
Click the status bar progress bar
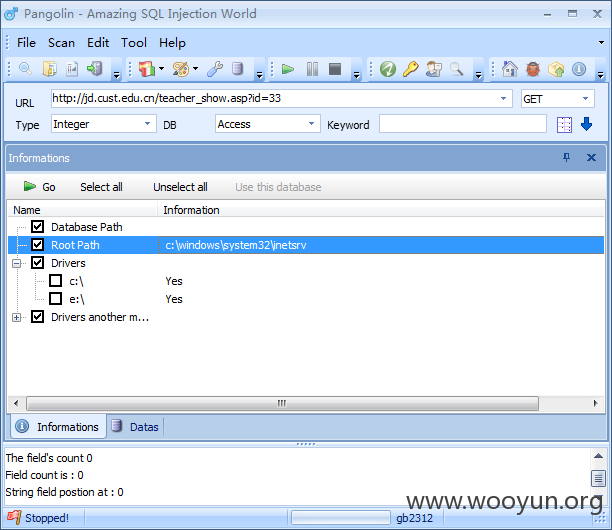[x=340, y=518]
